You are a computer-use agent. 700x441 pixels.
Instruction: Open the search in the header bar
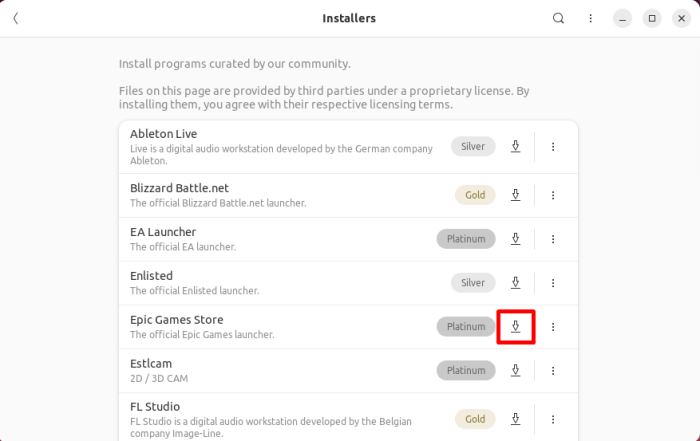tap(559, 18)
